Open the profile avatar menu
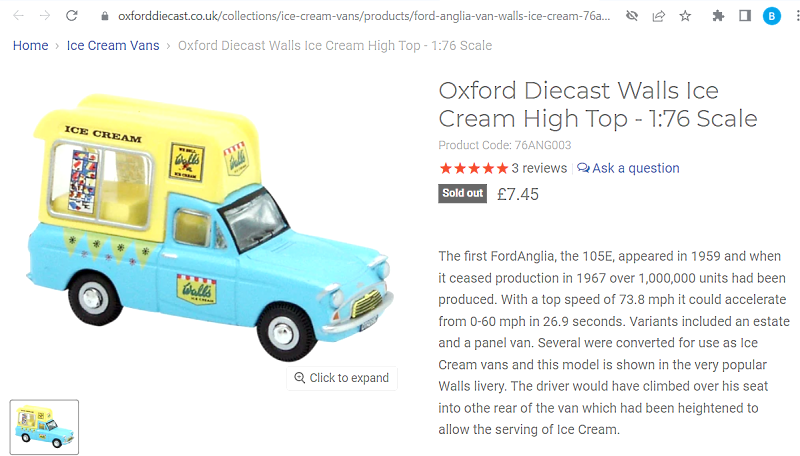The image size is (800, 456). point(771,16)
